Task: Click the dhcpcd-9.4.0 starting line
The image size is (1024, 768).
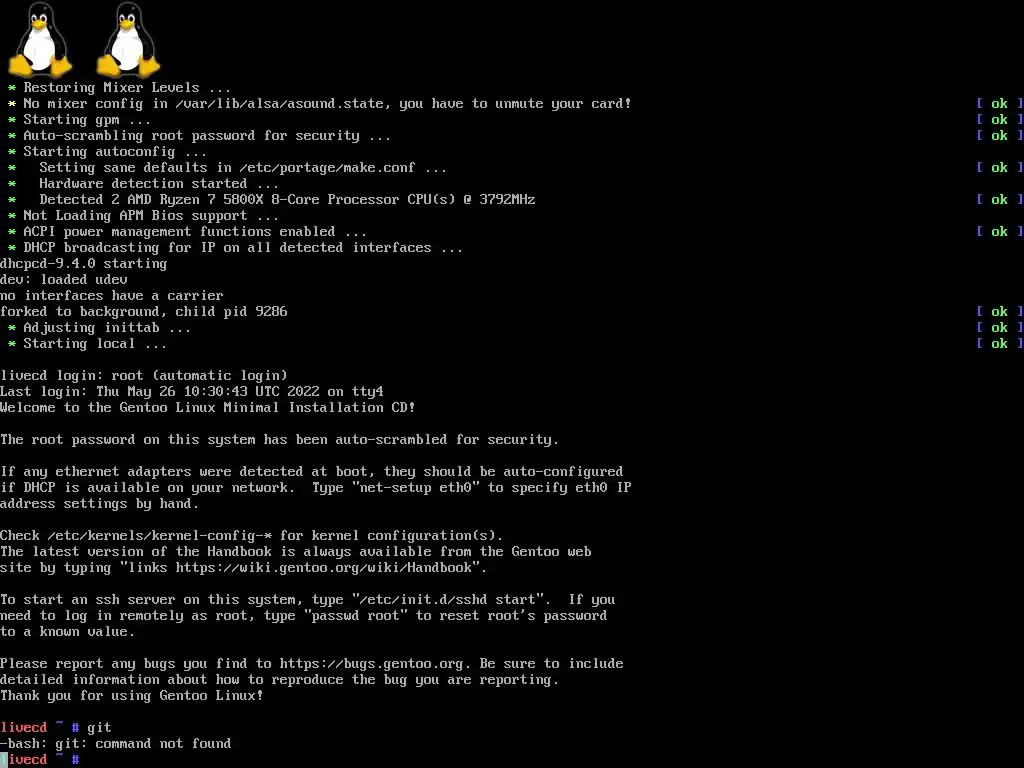Action: [84, 264]
